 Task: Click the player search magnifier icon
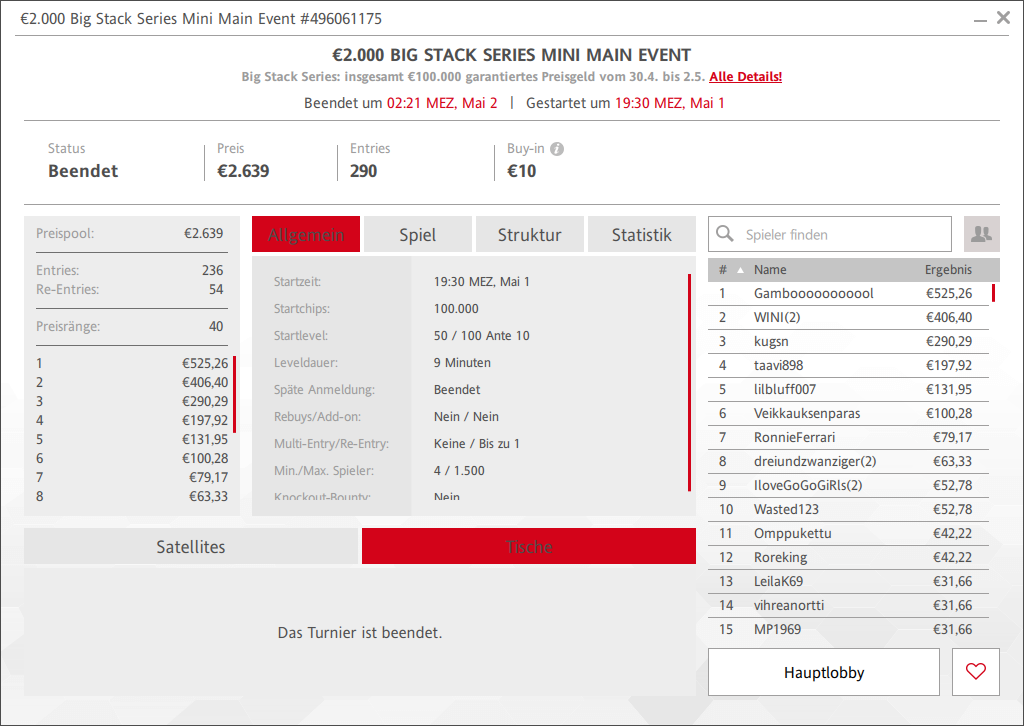(x=724, y=234)
